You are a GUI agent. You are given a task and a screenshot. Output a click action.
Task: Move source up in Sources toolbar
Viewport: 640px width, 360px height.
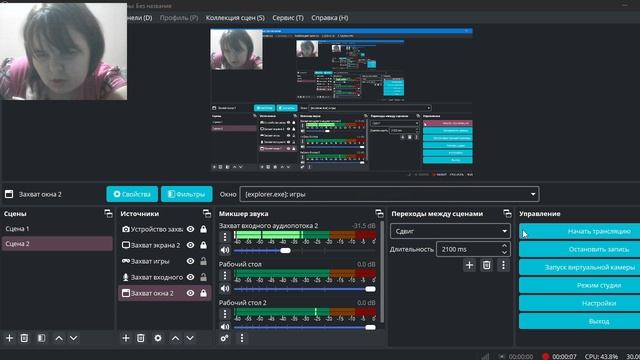tap(176, 338)
